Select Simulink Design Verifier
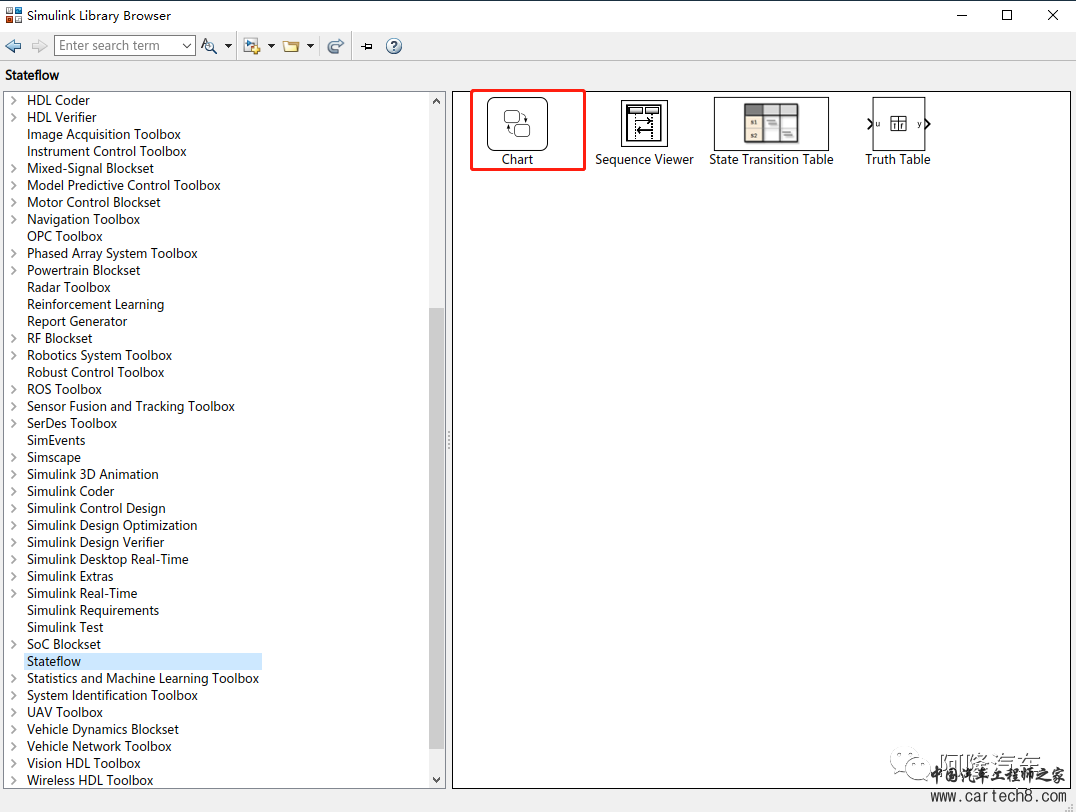The width and height of the screenshot is (1076, 812). coord(95,542)
